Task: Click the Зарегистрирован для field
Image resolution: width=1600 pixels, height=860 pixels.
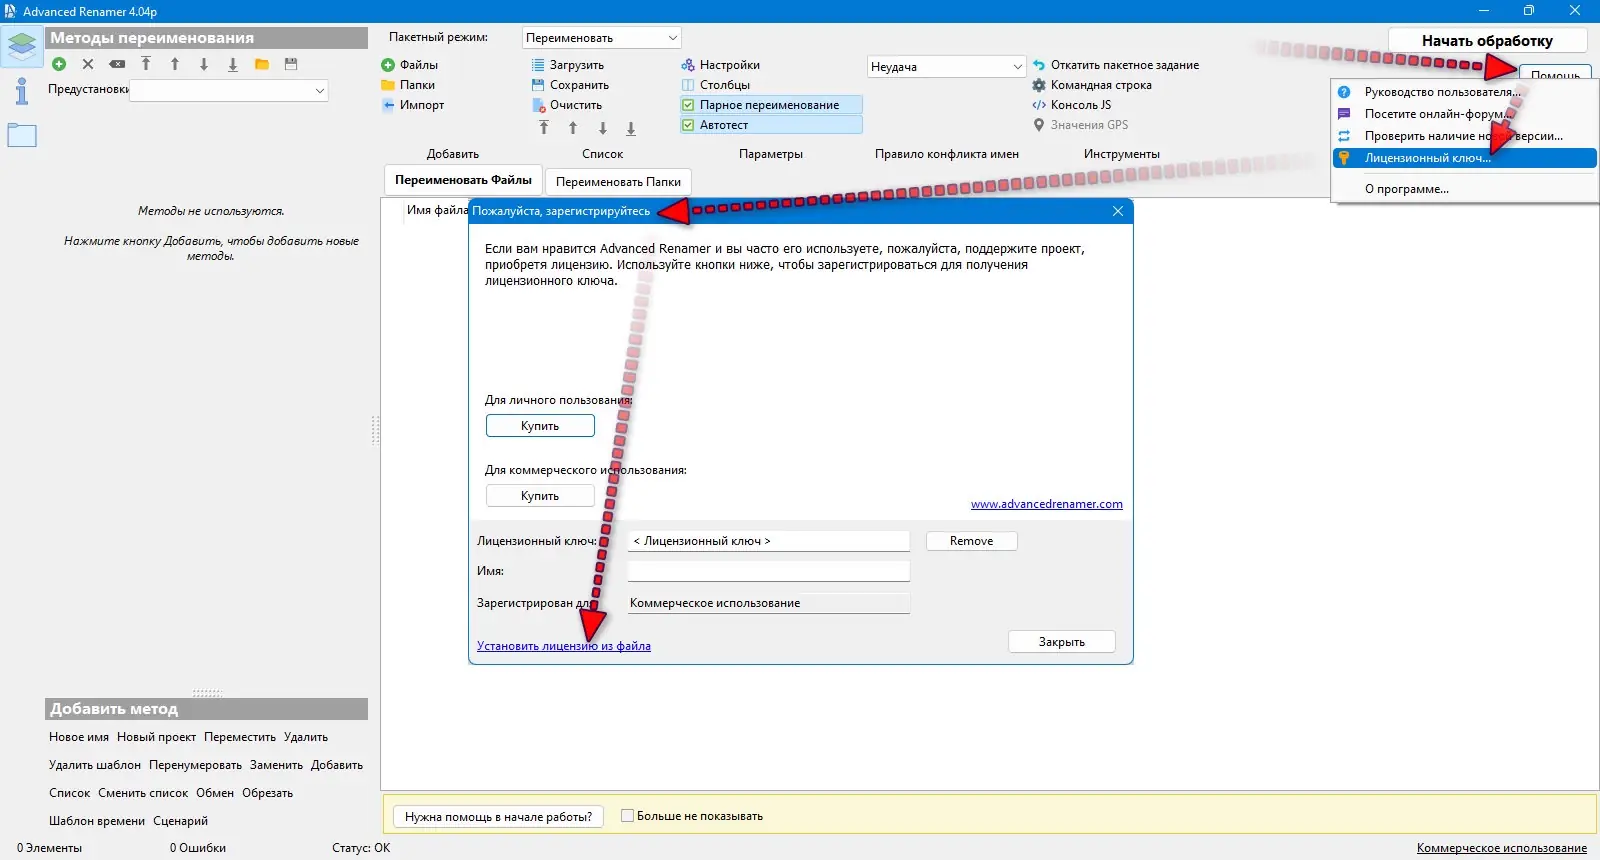Action: coord(768,603)
